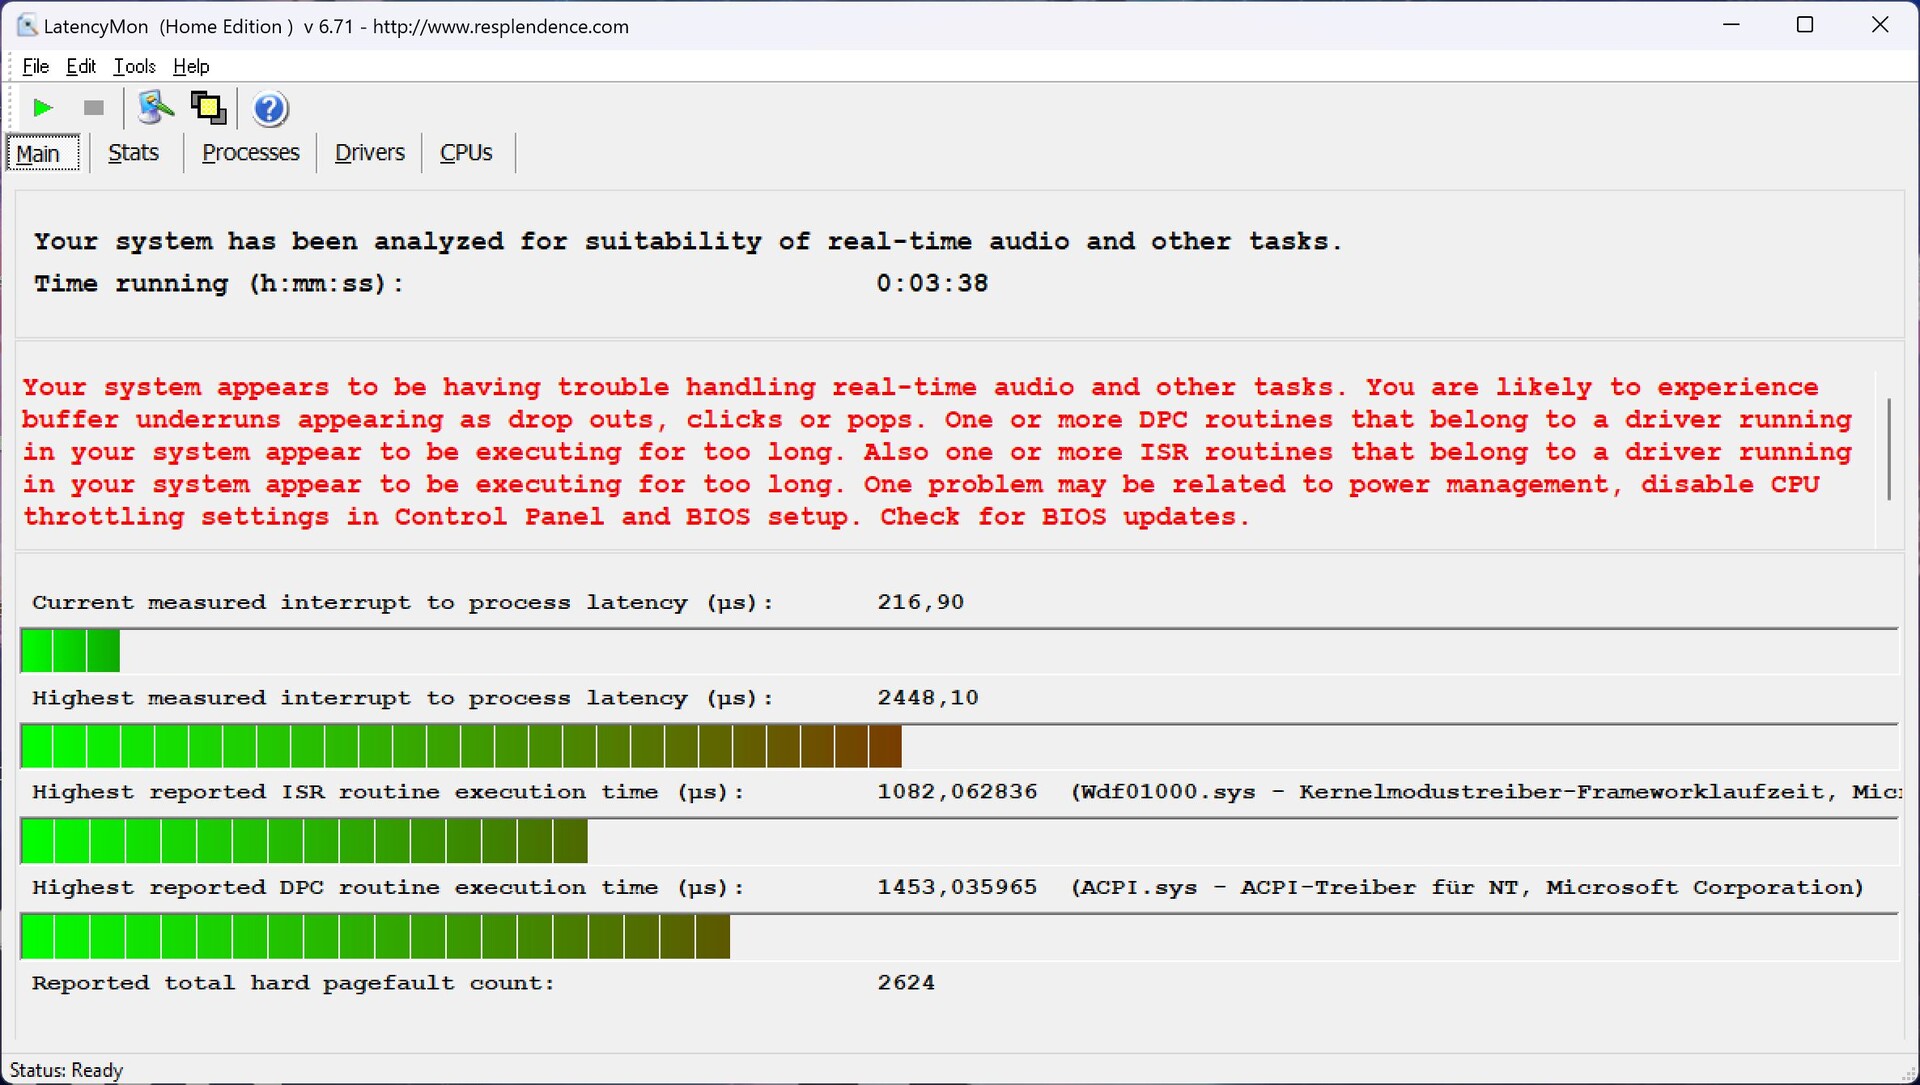Click the 'Reported total hard pagefault count:' label

tap(293, 983)
